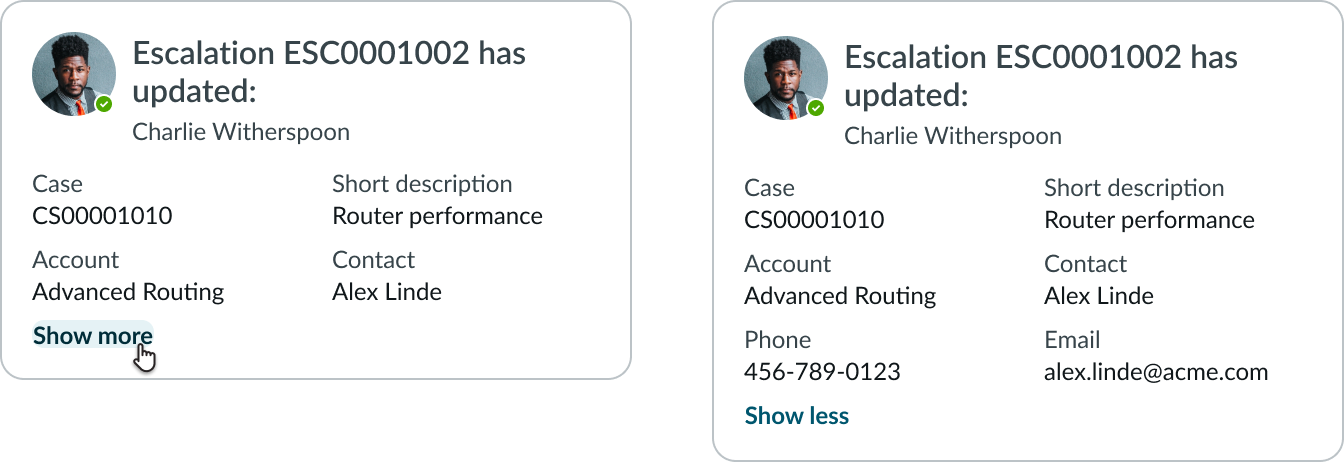Click the Charlie Witherspoon name in the collapsed card
The image size is (1344, 462).
[241, 132]
